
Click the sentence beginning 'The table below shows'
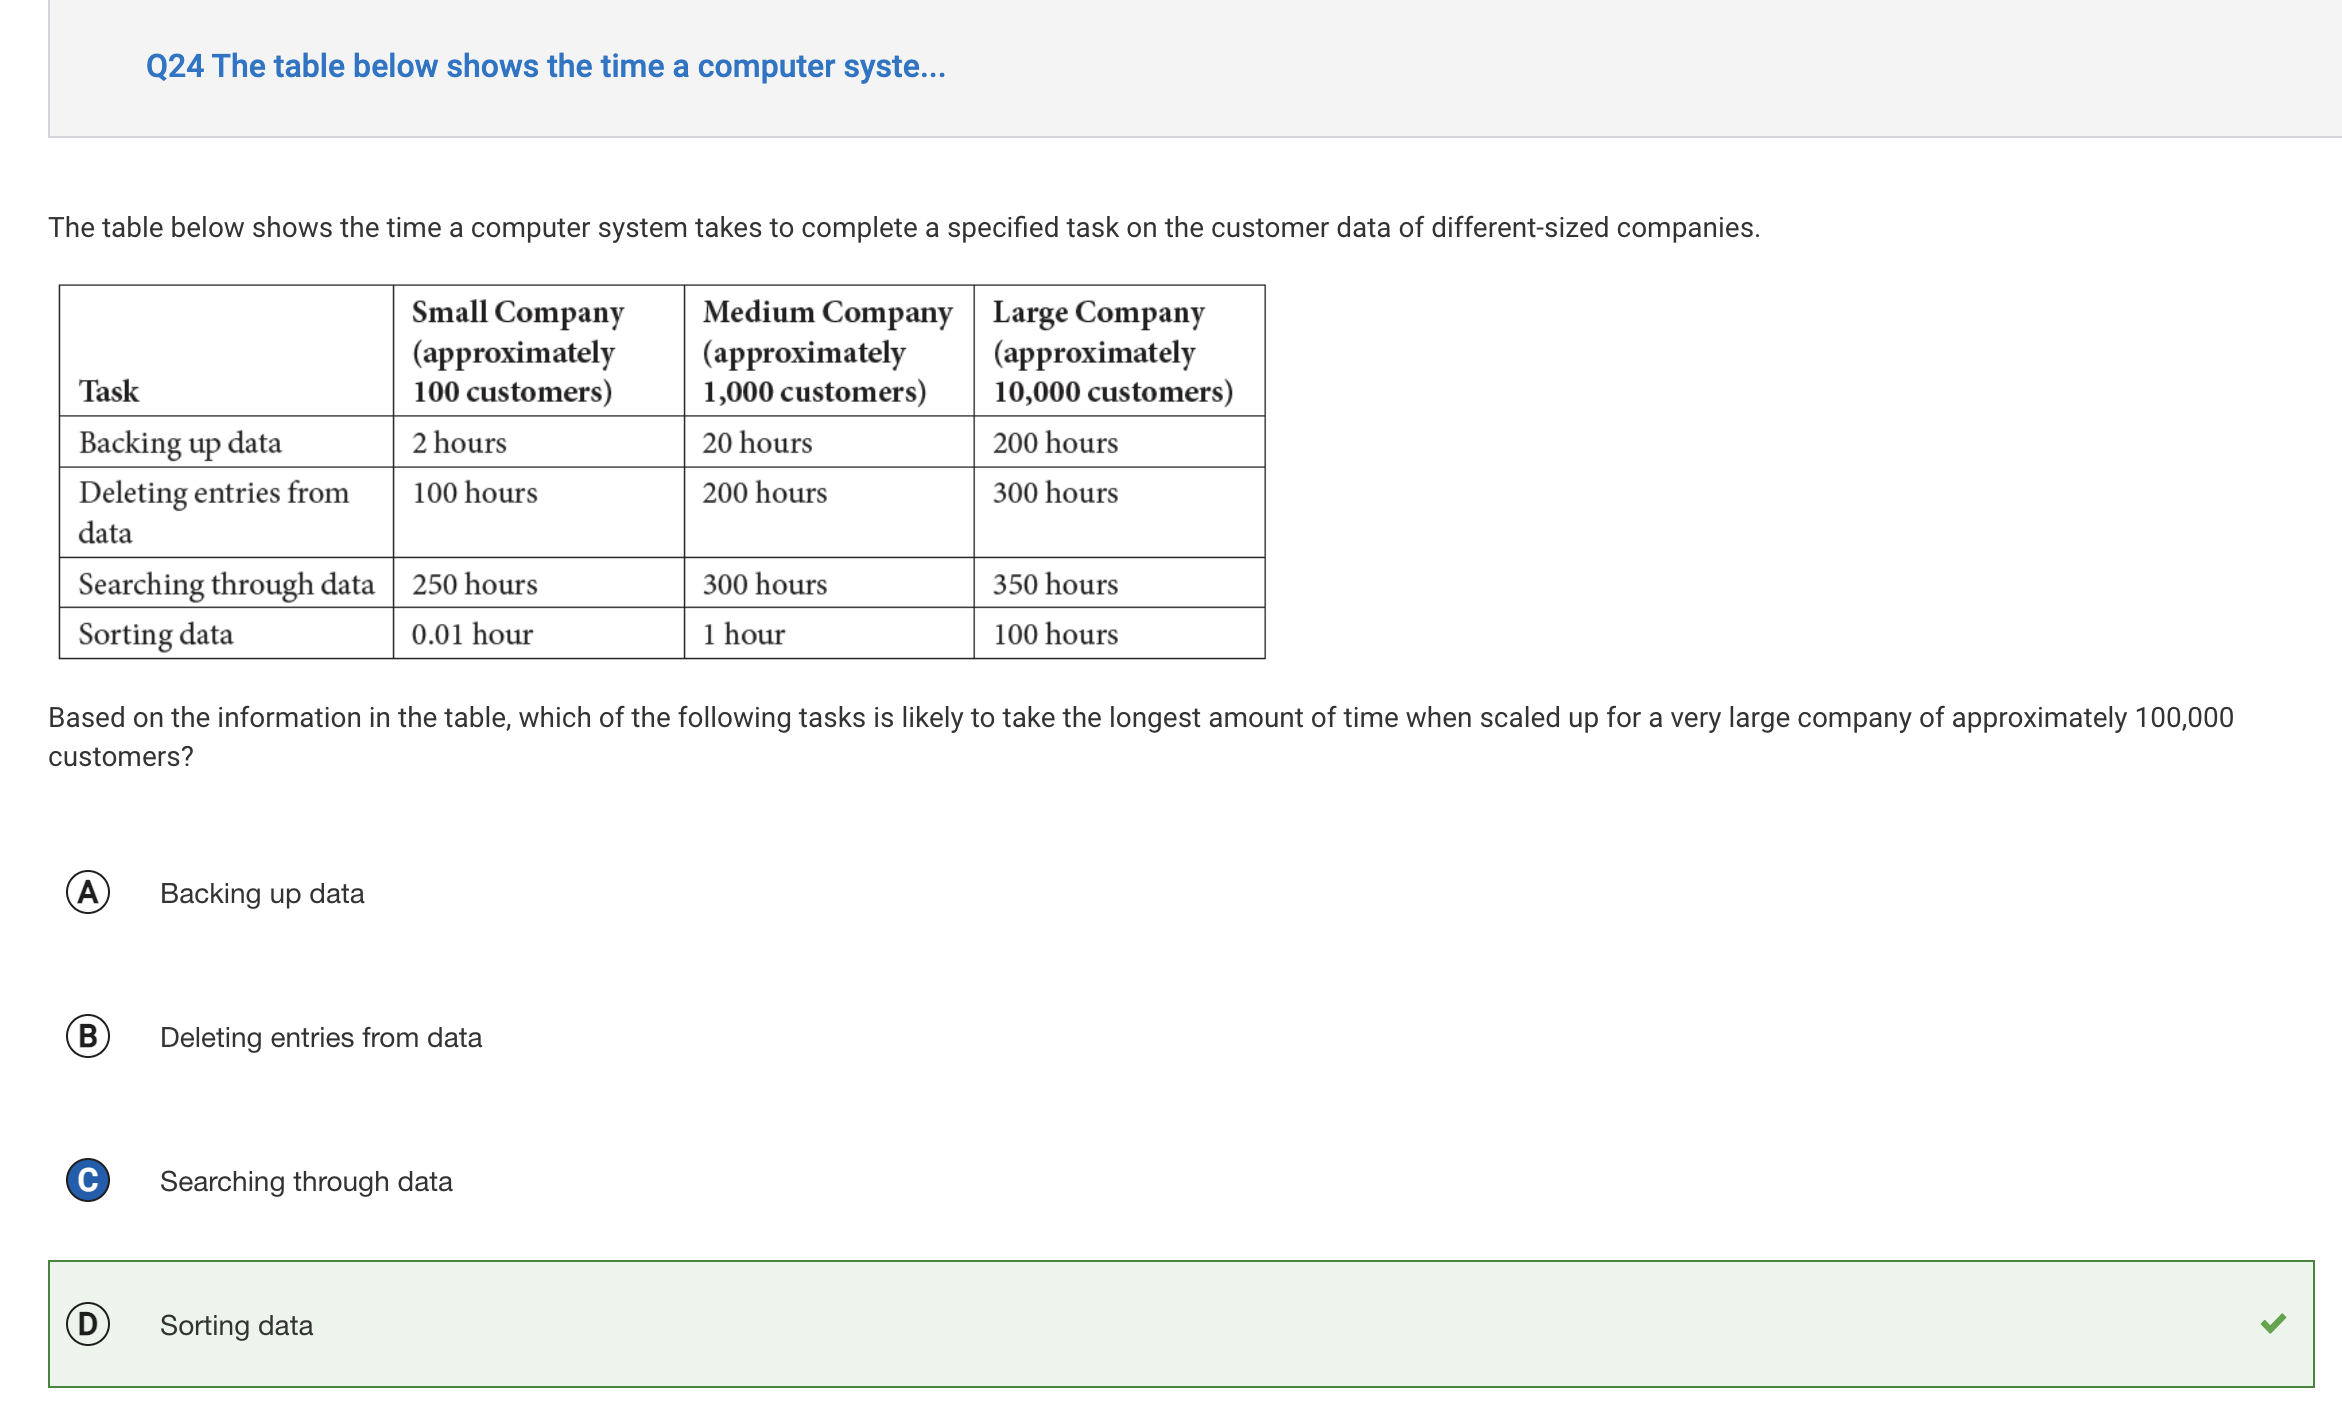pos(904,228)
